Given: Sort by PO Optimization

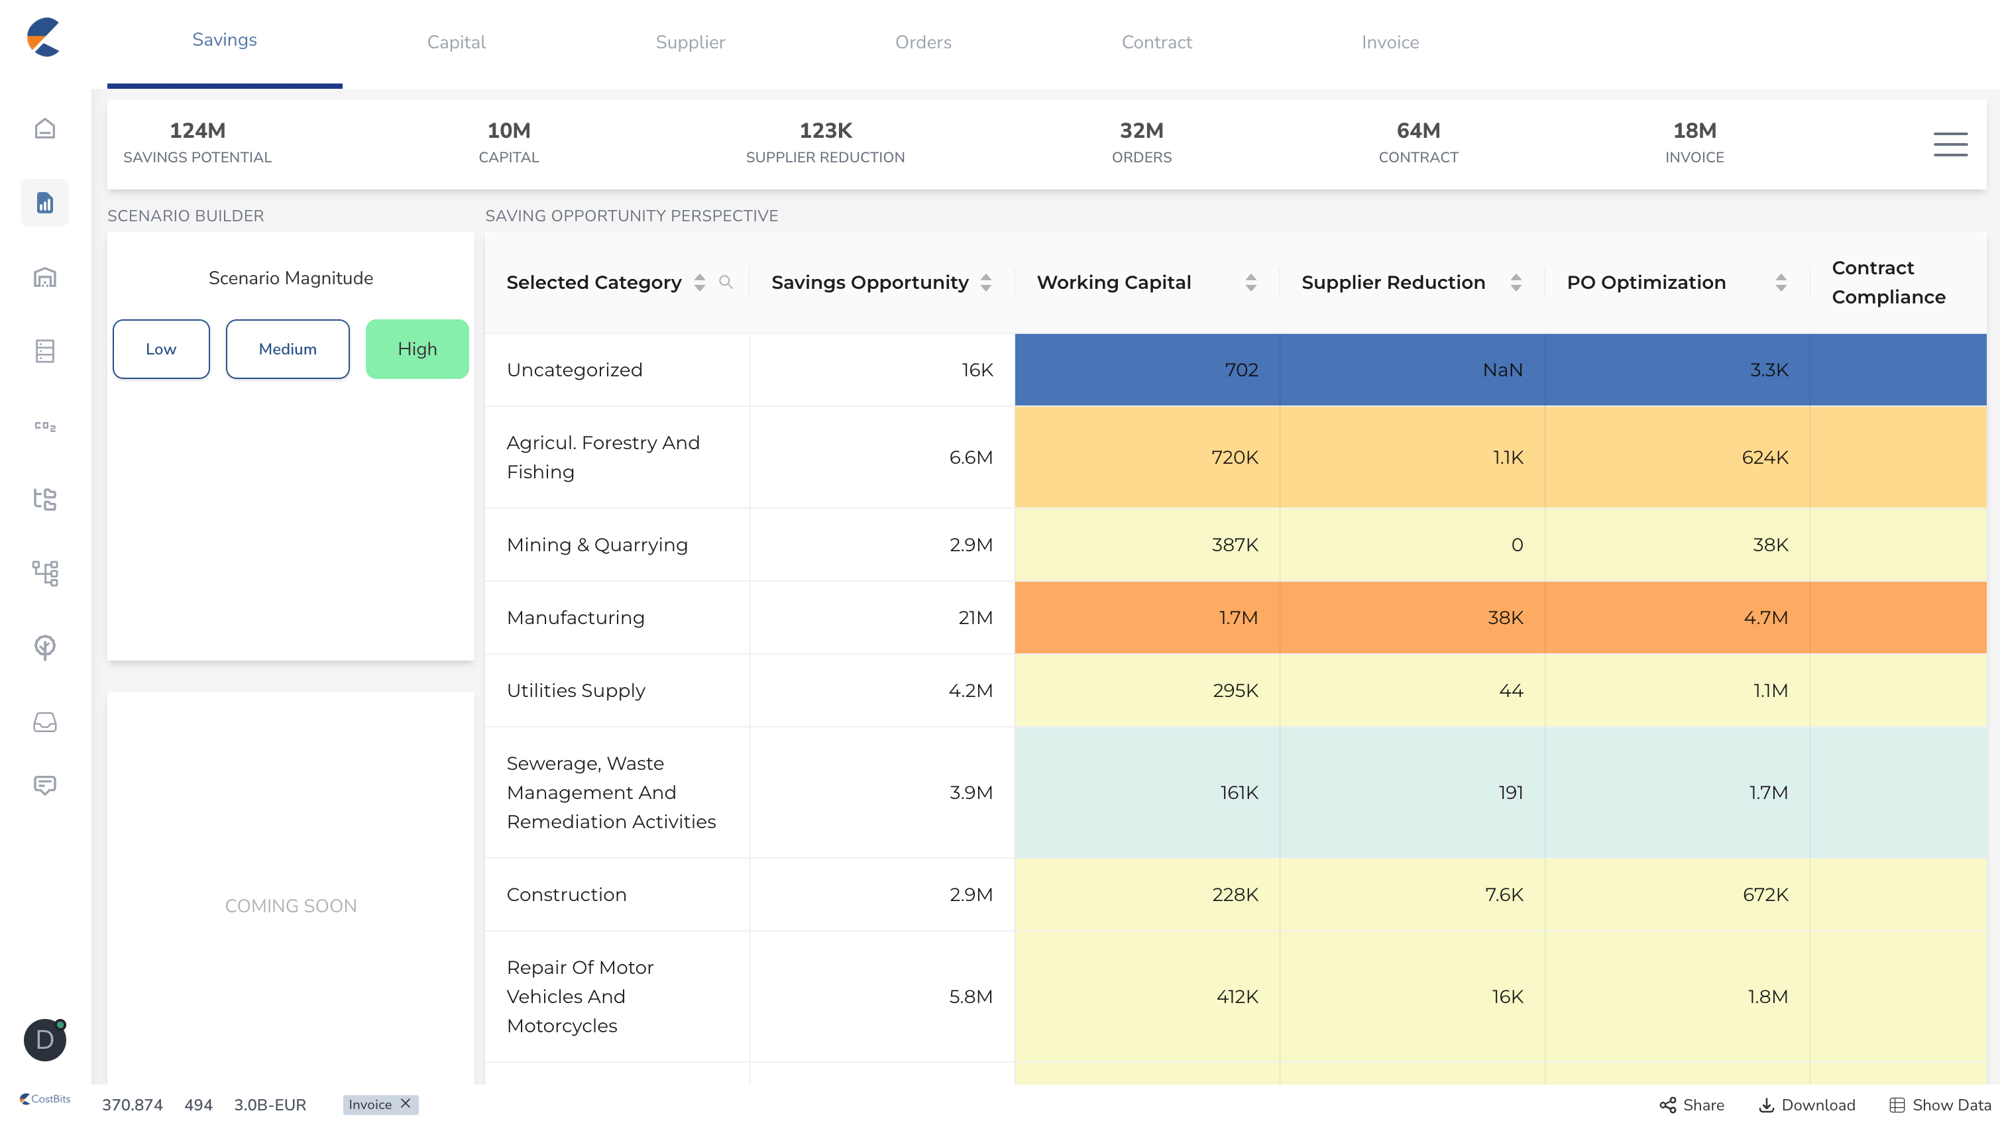Looking at the screenshot, I should tap(1781, 283).
